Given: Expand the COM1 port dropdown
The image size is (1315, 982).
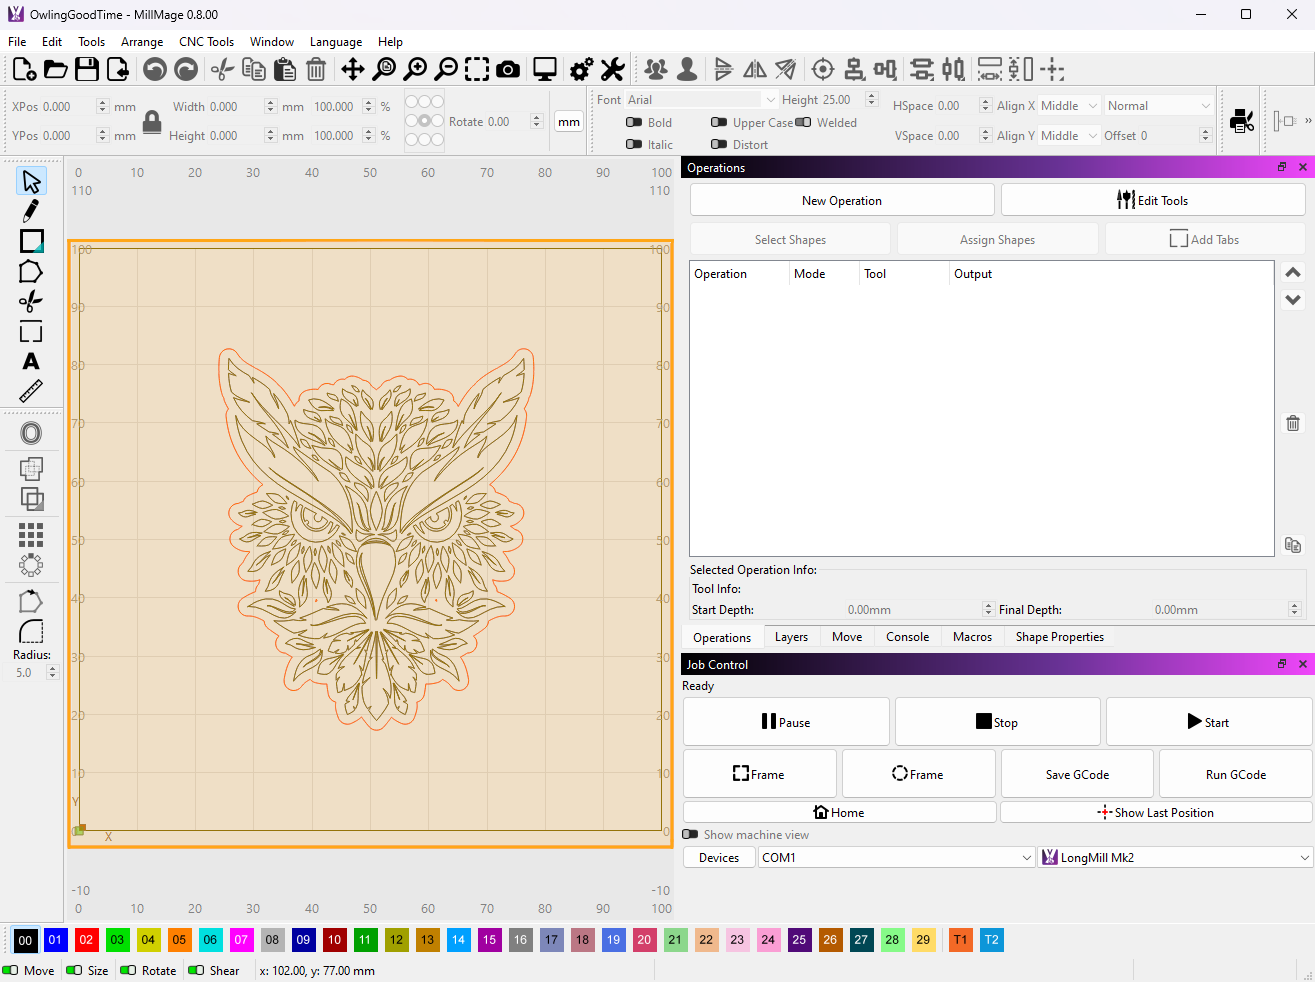Looking at the screenshot, I should pyautogui.click(x=896, y=858).
